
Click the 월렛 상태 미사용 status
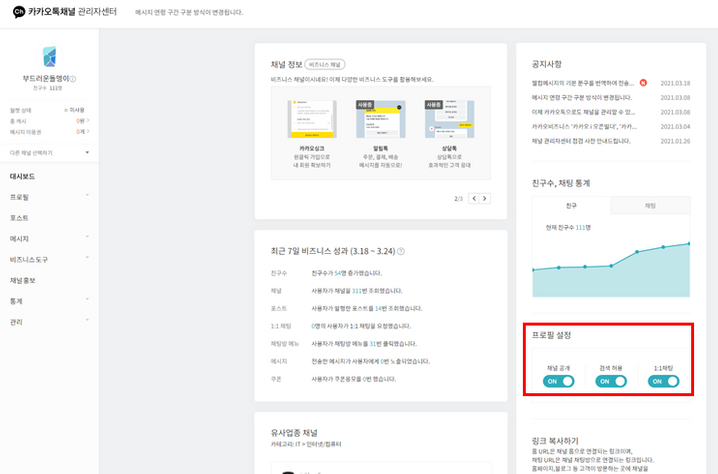(75, 110)
